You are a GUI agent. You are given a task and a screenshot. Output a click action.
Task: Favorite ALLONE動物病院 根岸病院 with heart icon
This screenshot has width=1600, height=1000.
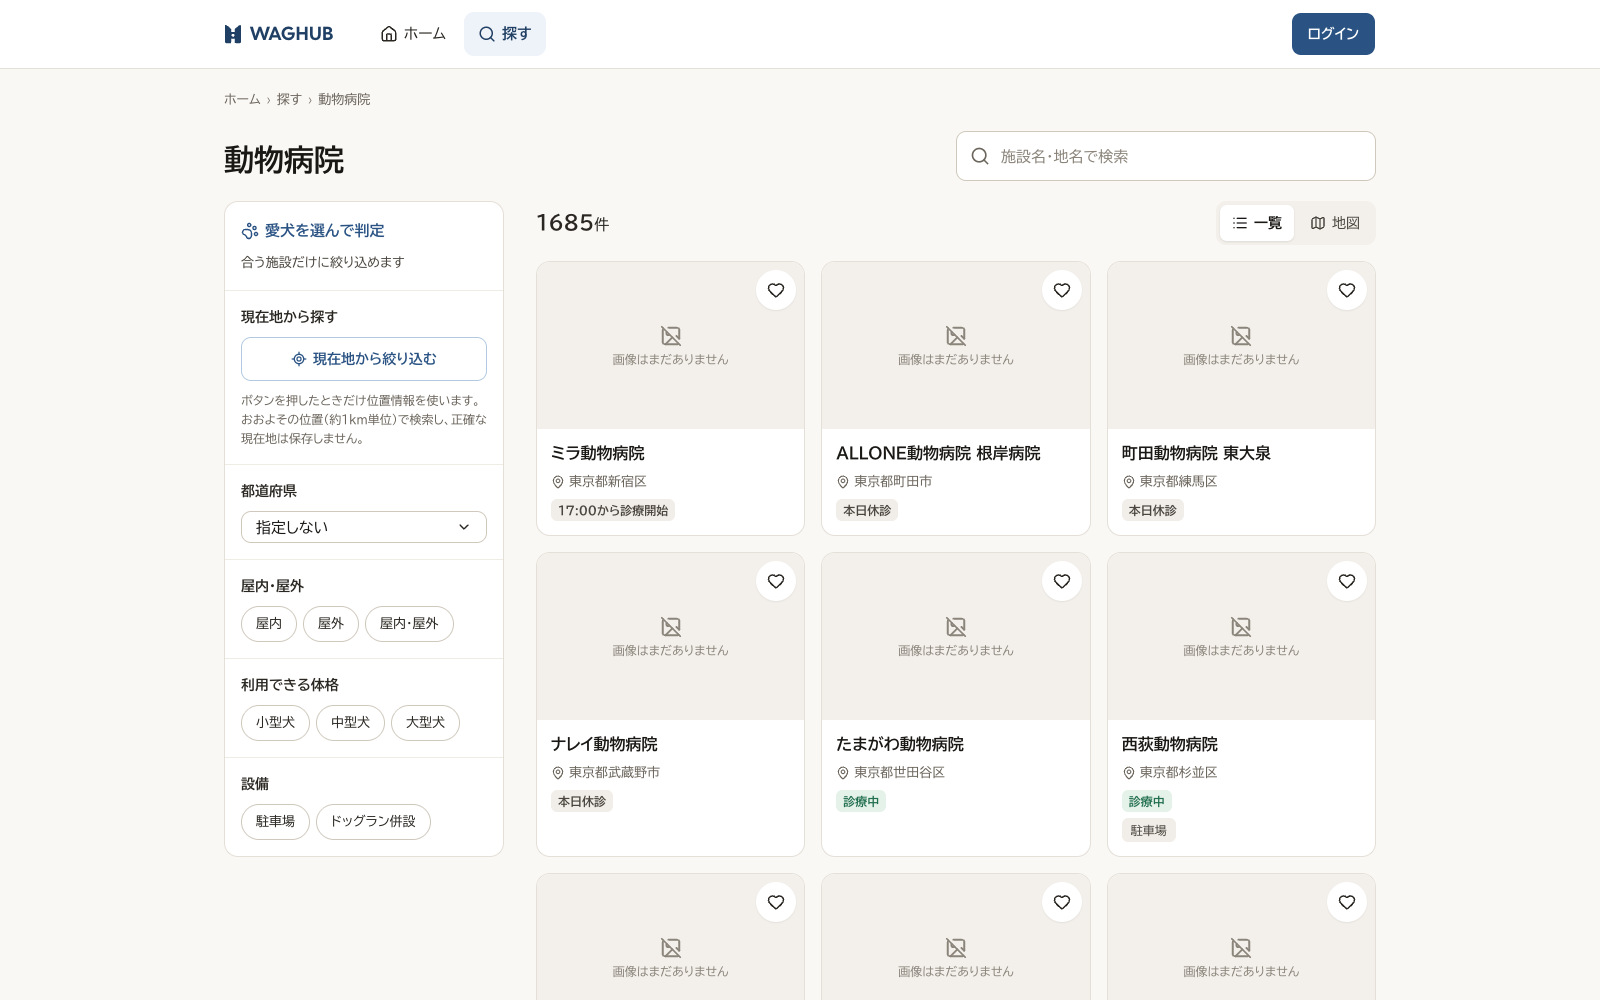(1062, 290)
